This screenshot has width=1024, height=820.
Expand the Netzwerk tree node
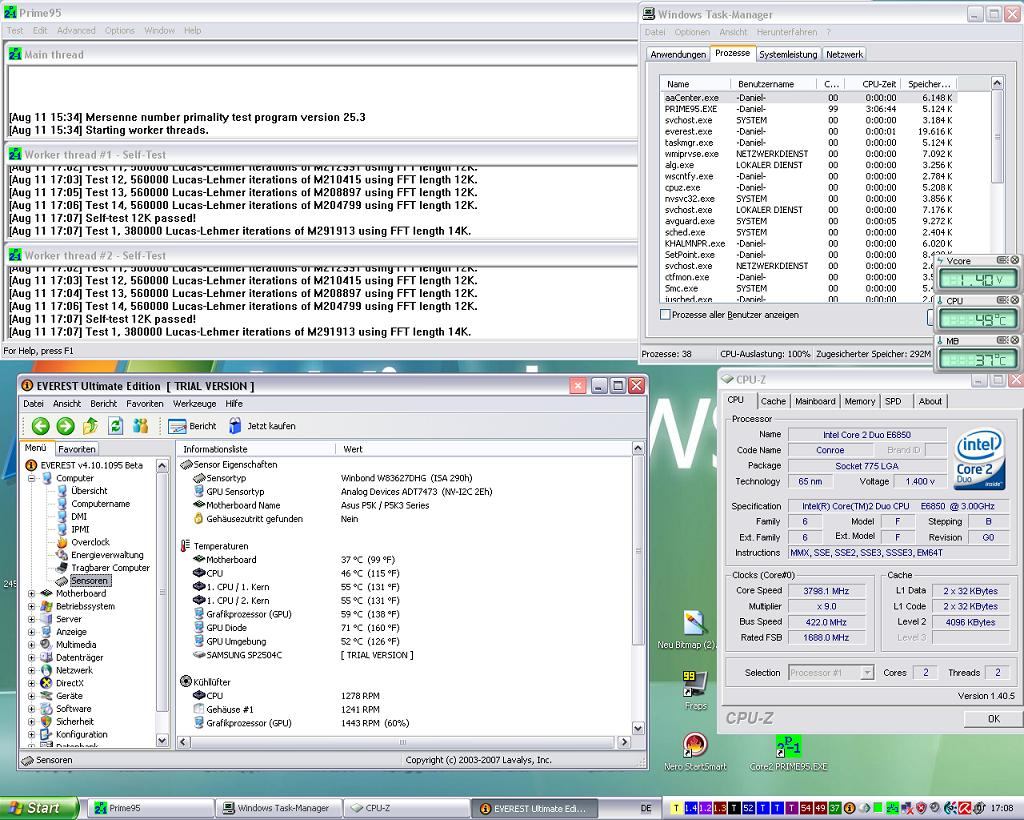(x=31, y=670)
